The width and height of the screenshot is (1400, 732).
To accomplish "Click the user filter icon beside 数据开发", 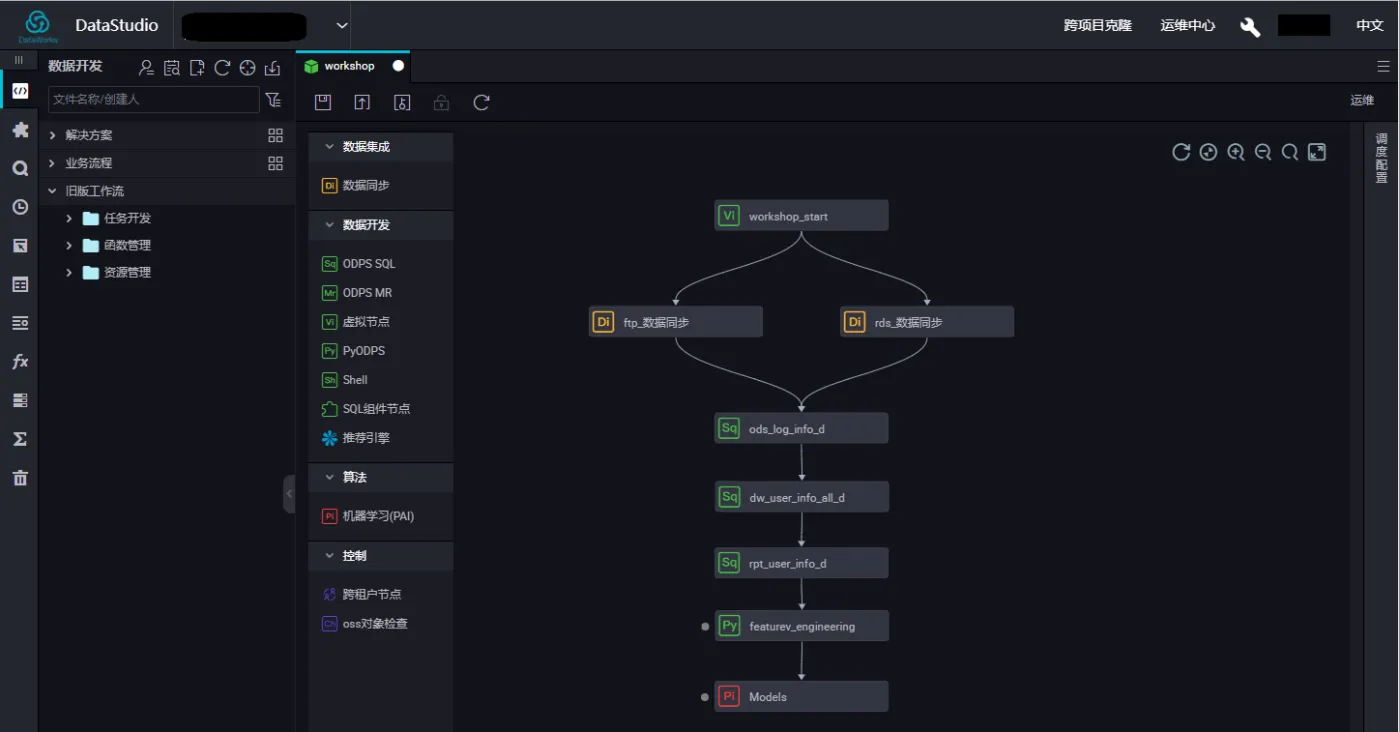I will (x=147, y=68).
